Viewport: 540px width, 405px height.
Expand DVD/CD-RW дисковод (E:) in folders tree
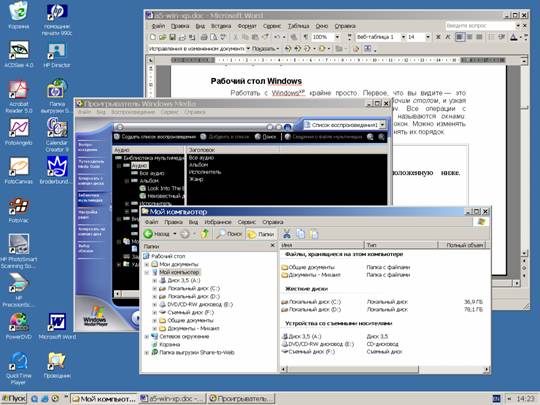155,304
